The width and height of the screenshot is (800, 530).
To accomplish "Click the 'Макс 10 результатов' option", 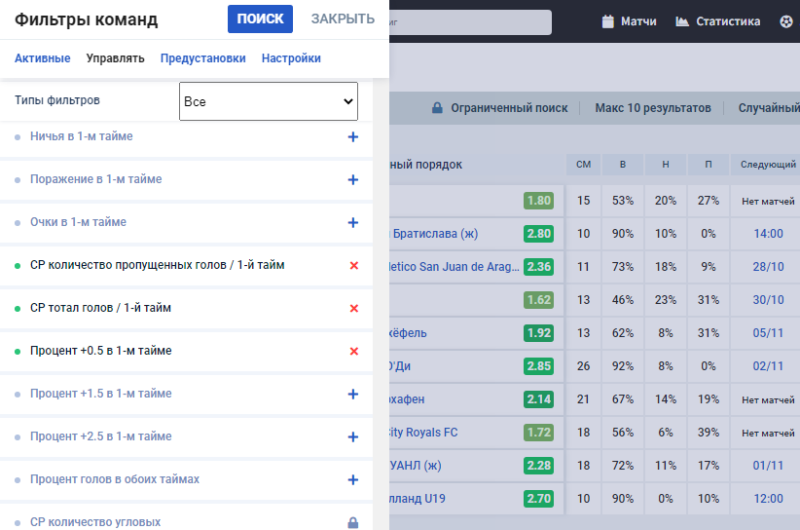I will click(x=652, y=108).
